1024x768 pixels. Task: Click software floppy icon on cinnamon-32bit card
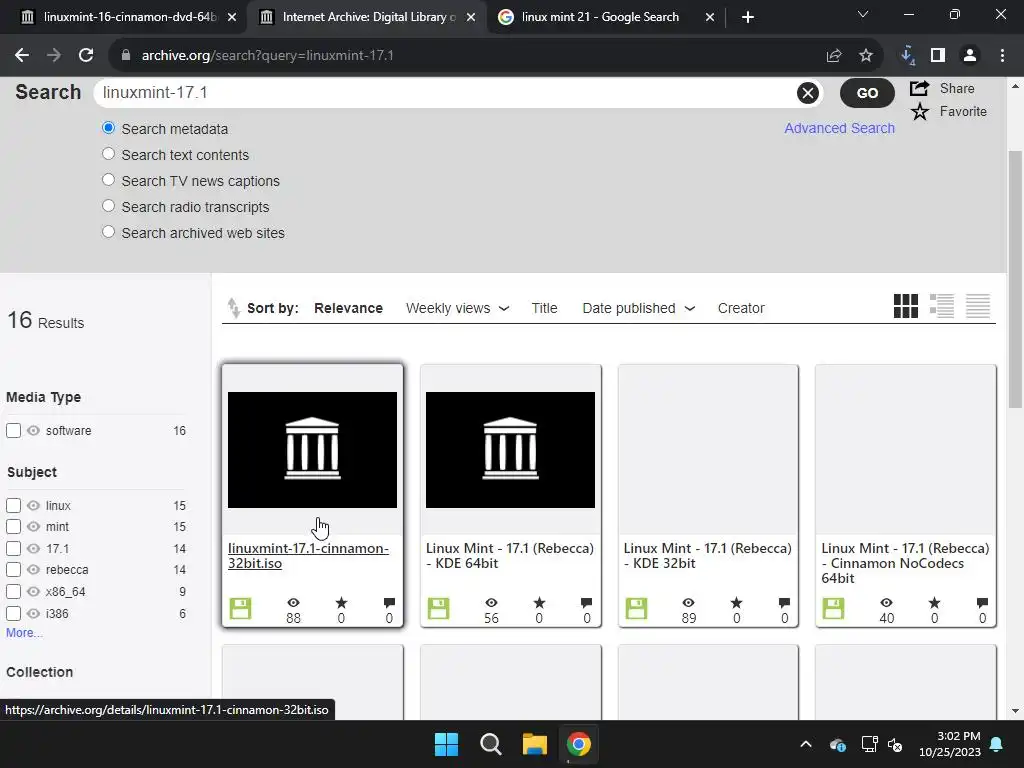pyautogui.click(x=240, y=609)
